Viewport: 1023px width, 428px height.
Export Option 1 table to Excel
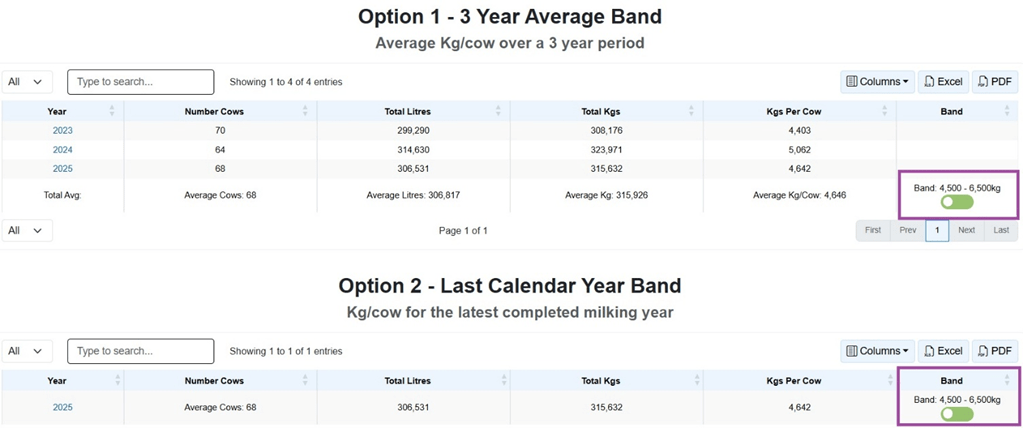942,82
